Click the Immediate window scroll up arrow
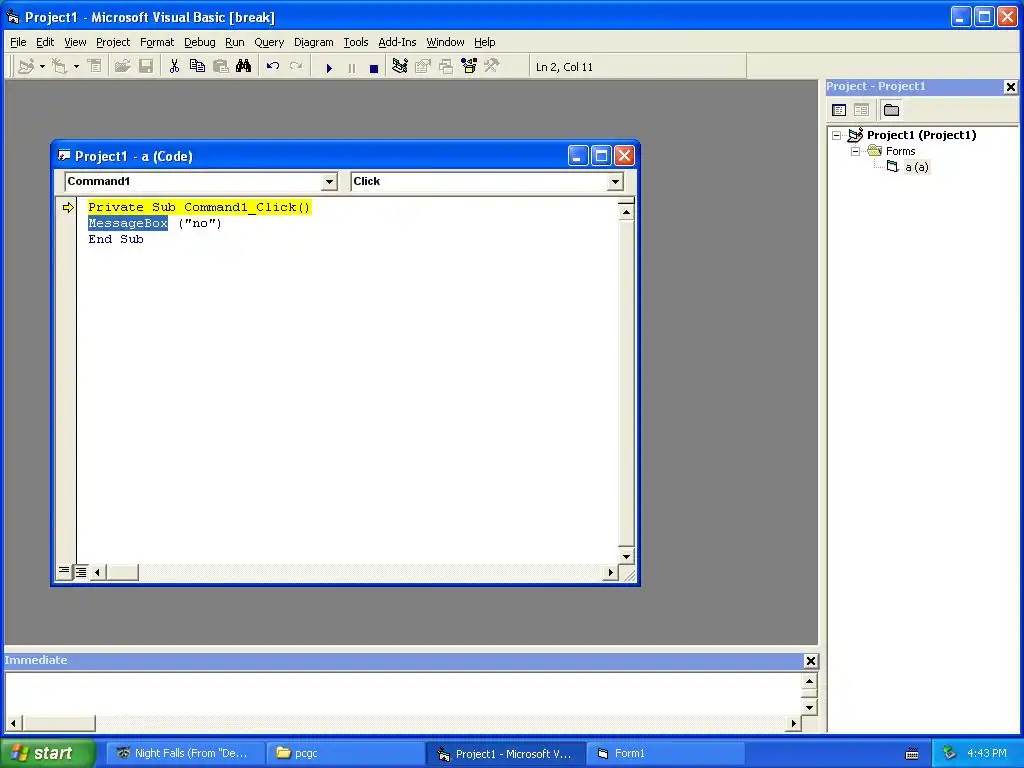 click(809, 682)
